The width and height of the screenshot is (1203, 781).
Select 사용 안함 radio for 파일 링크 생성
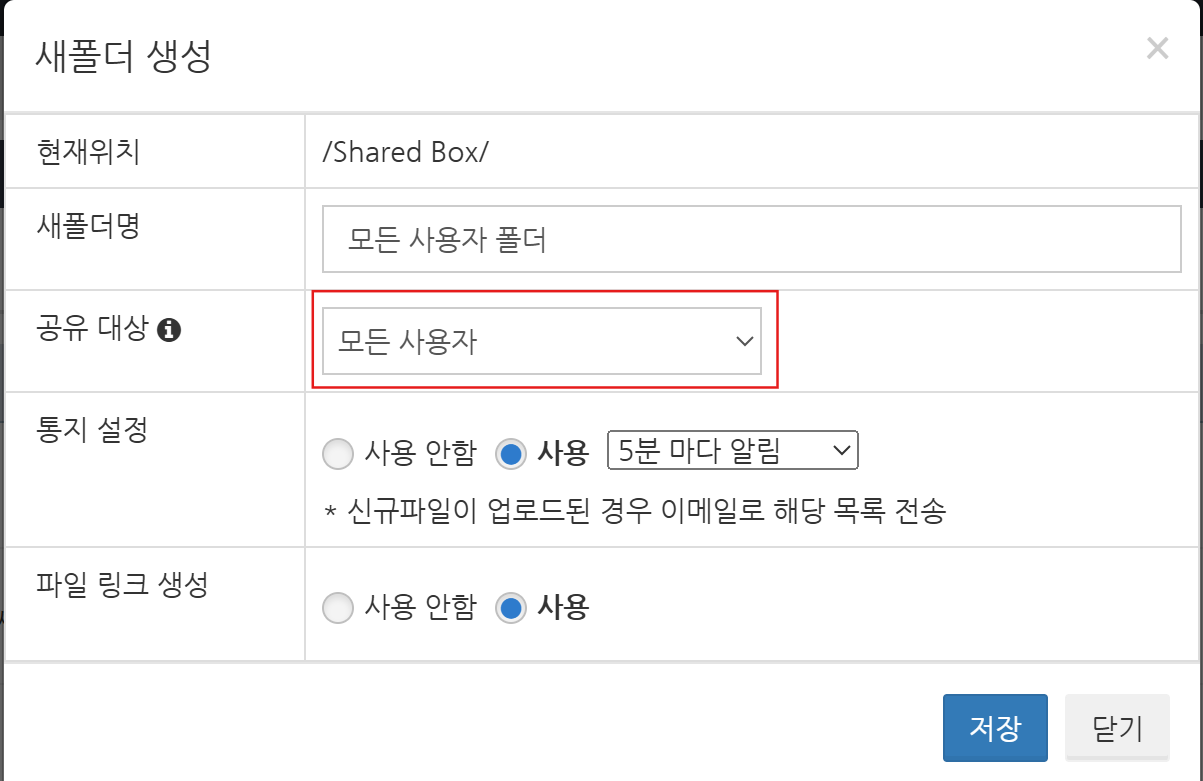[339, 607]
